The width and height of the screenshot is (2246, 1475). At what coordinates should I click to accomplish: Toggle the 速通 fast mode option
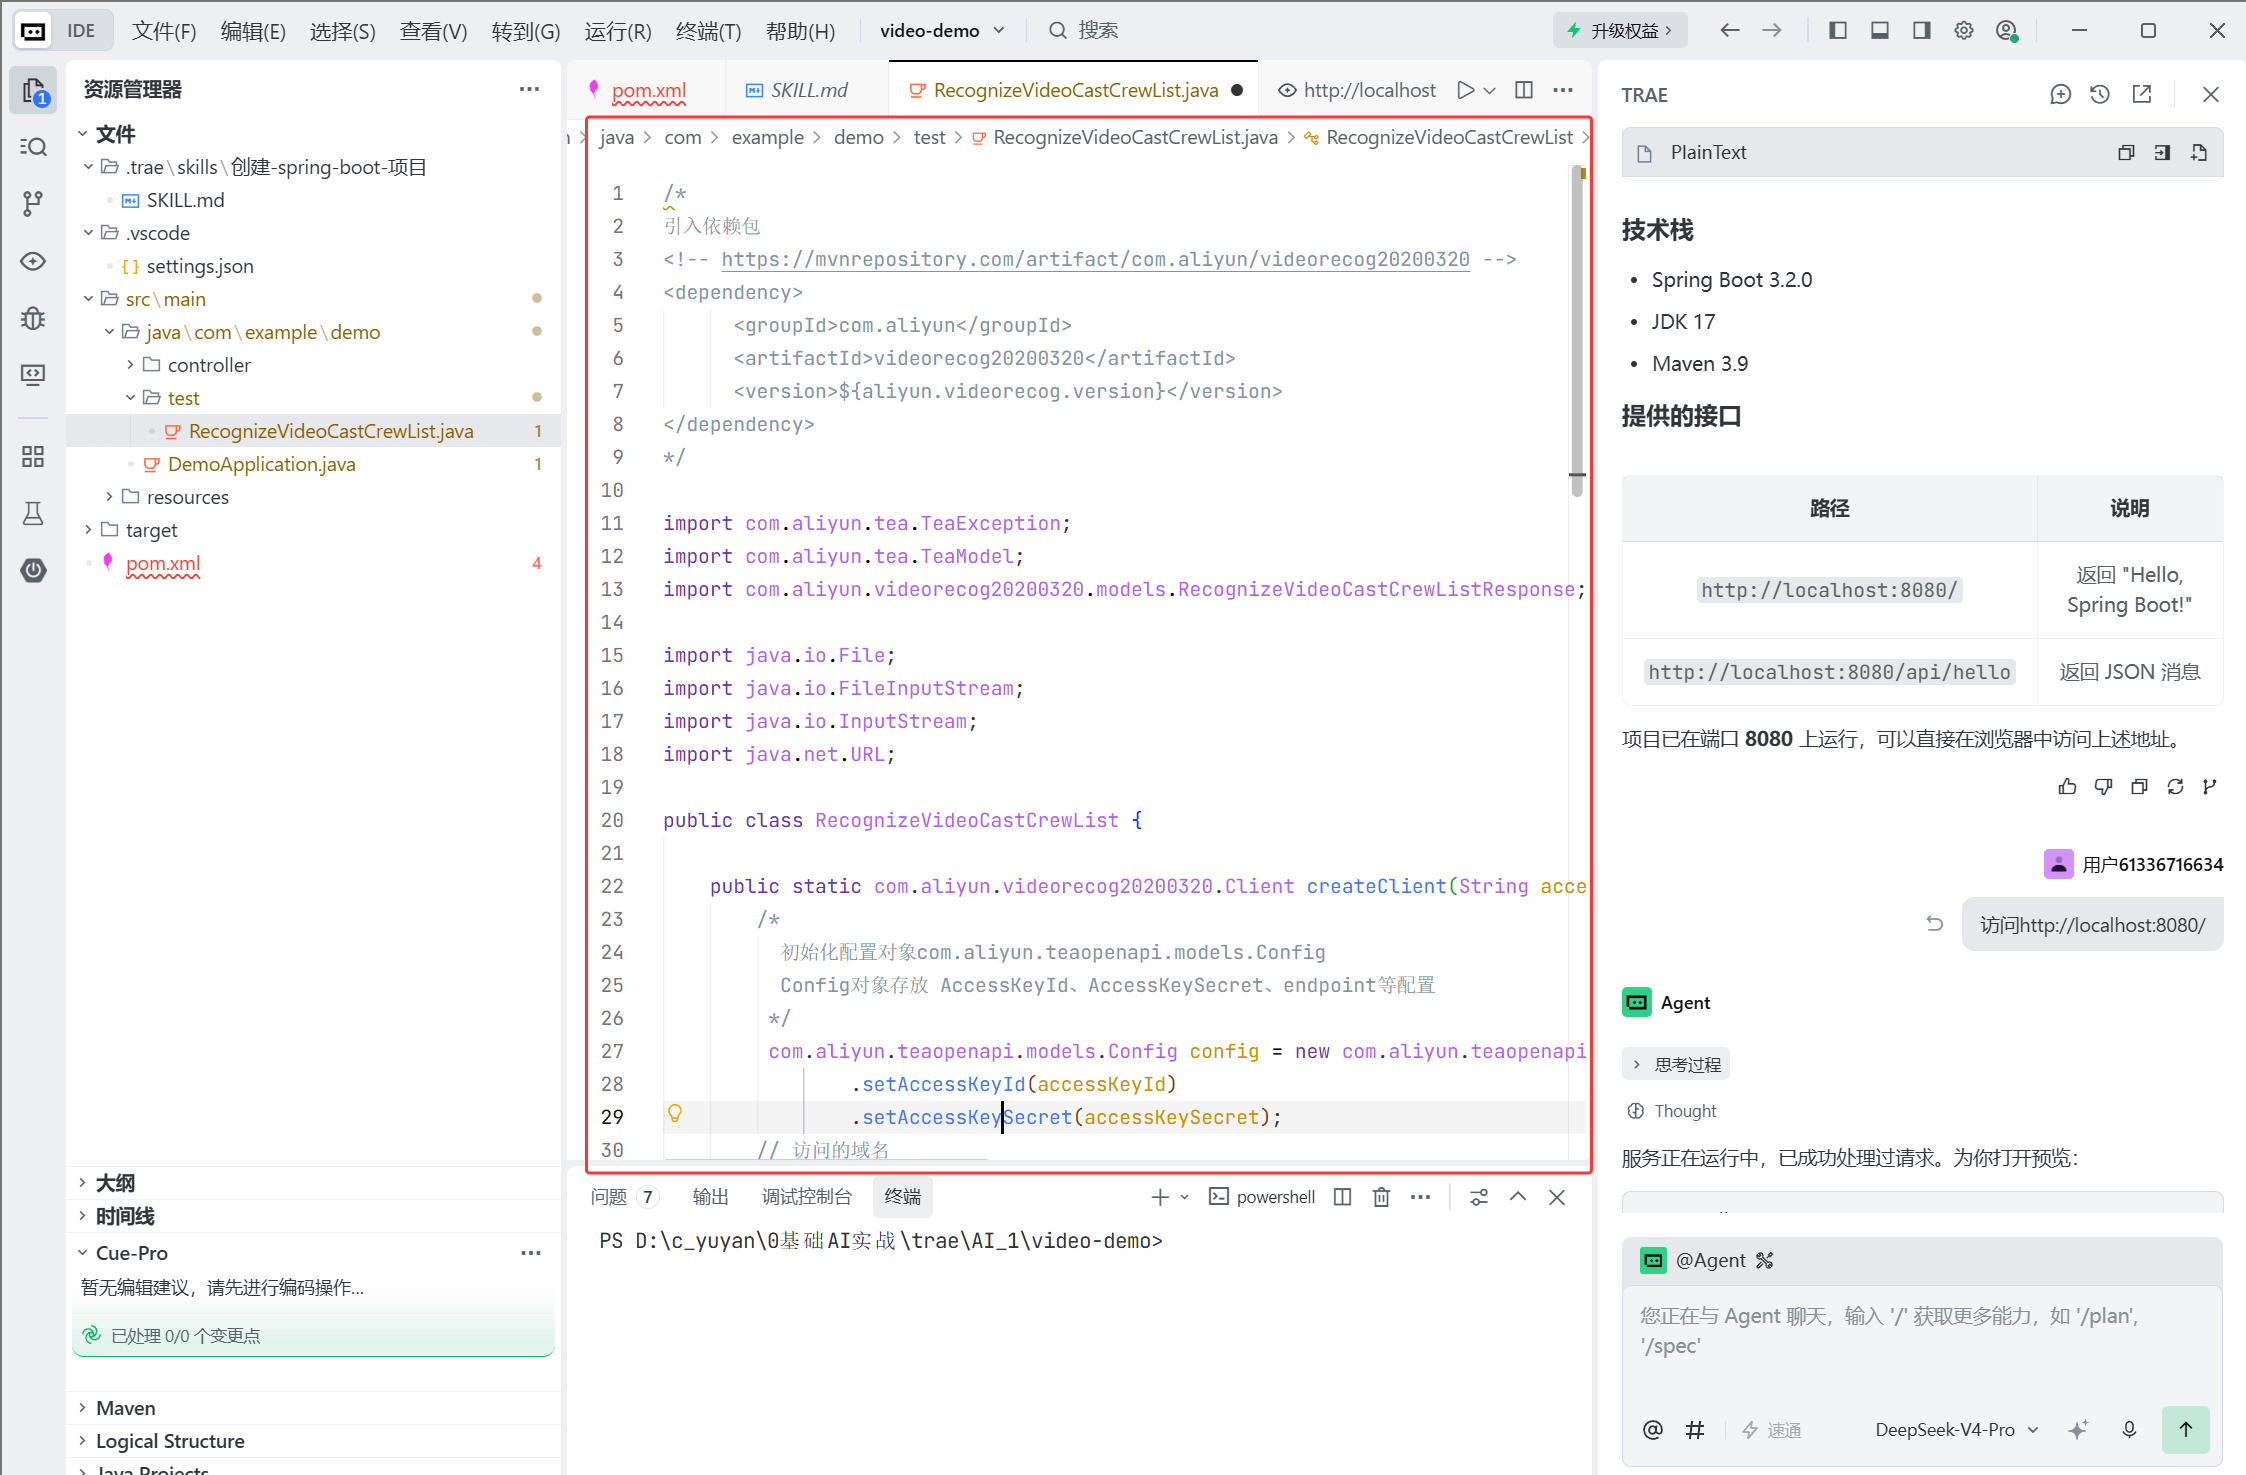tap(1771, 1430)
